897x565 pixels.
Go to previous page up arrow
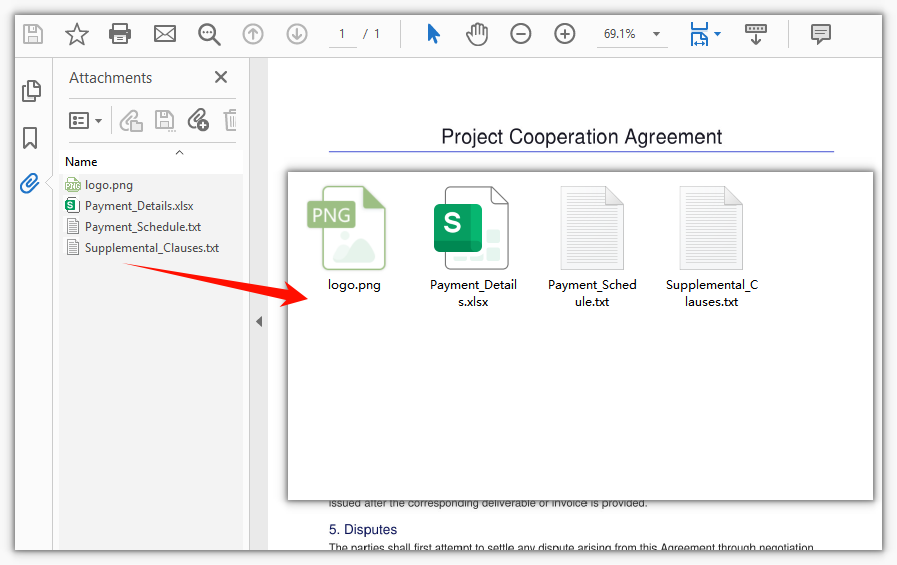point(253,34)
